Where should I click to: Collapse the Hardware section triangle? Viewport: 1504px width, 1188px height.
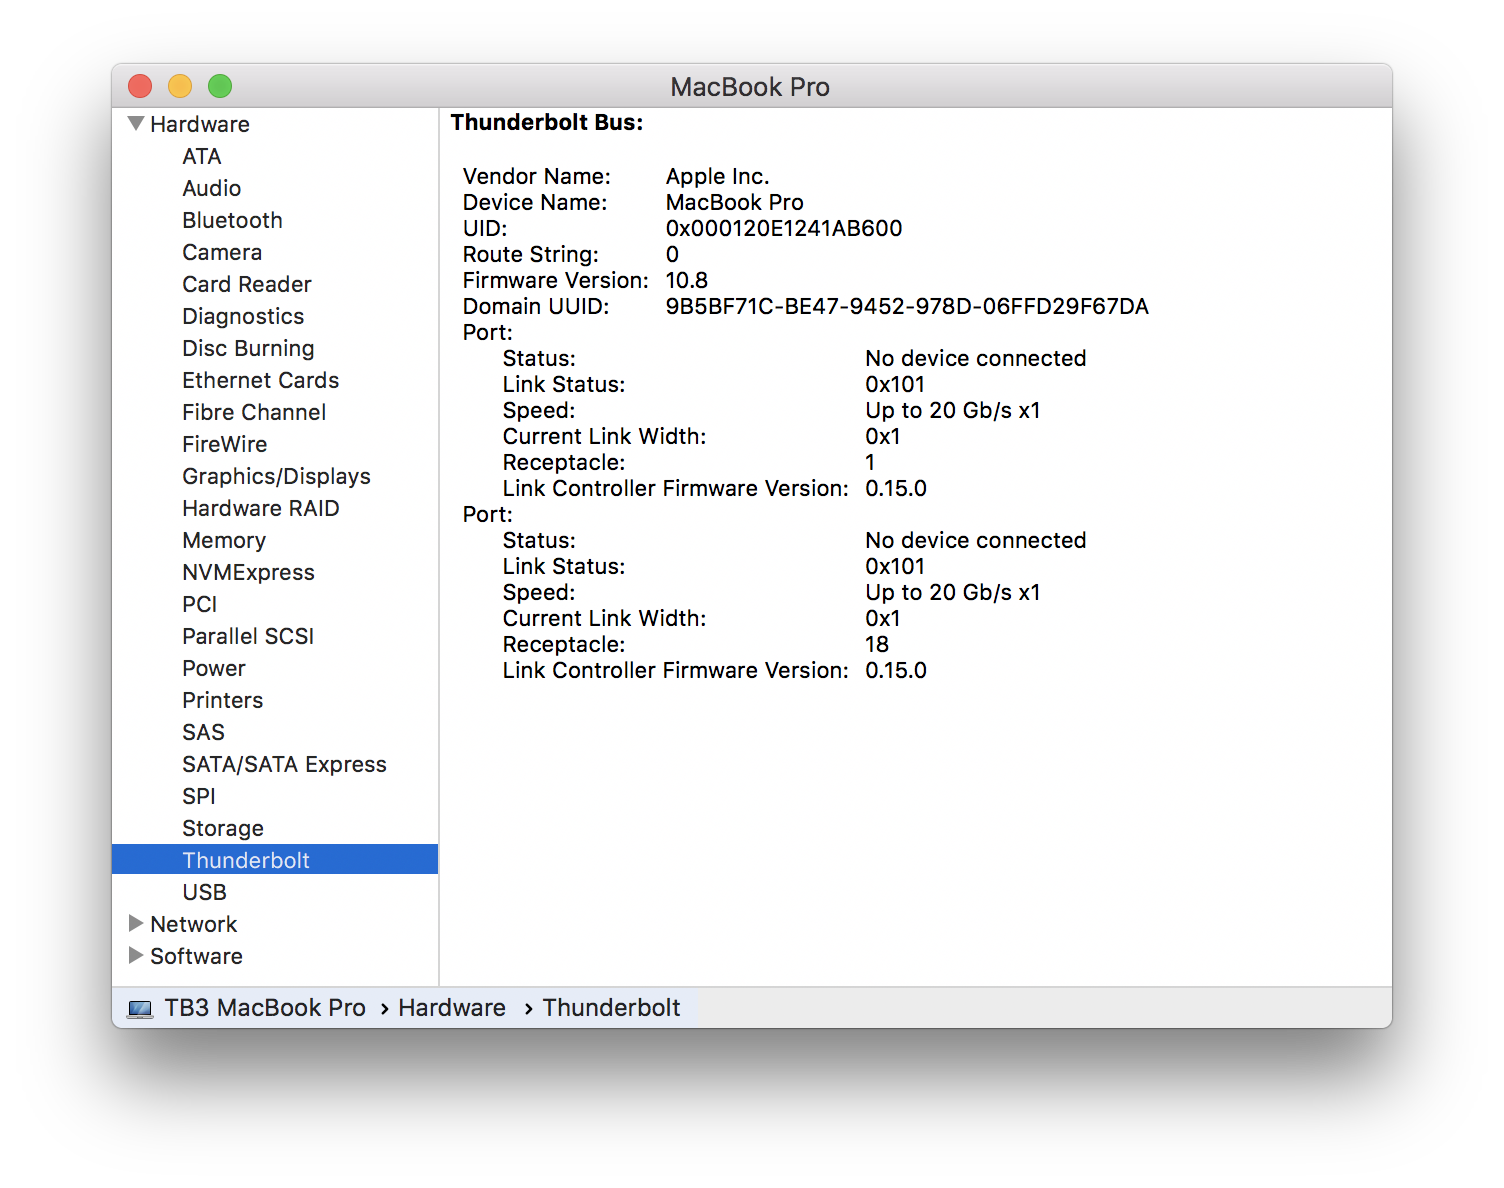pos(136,124)
